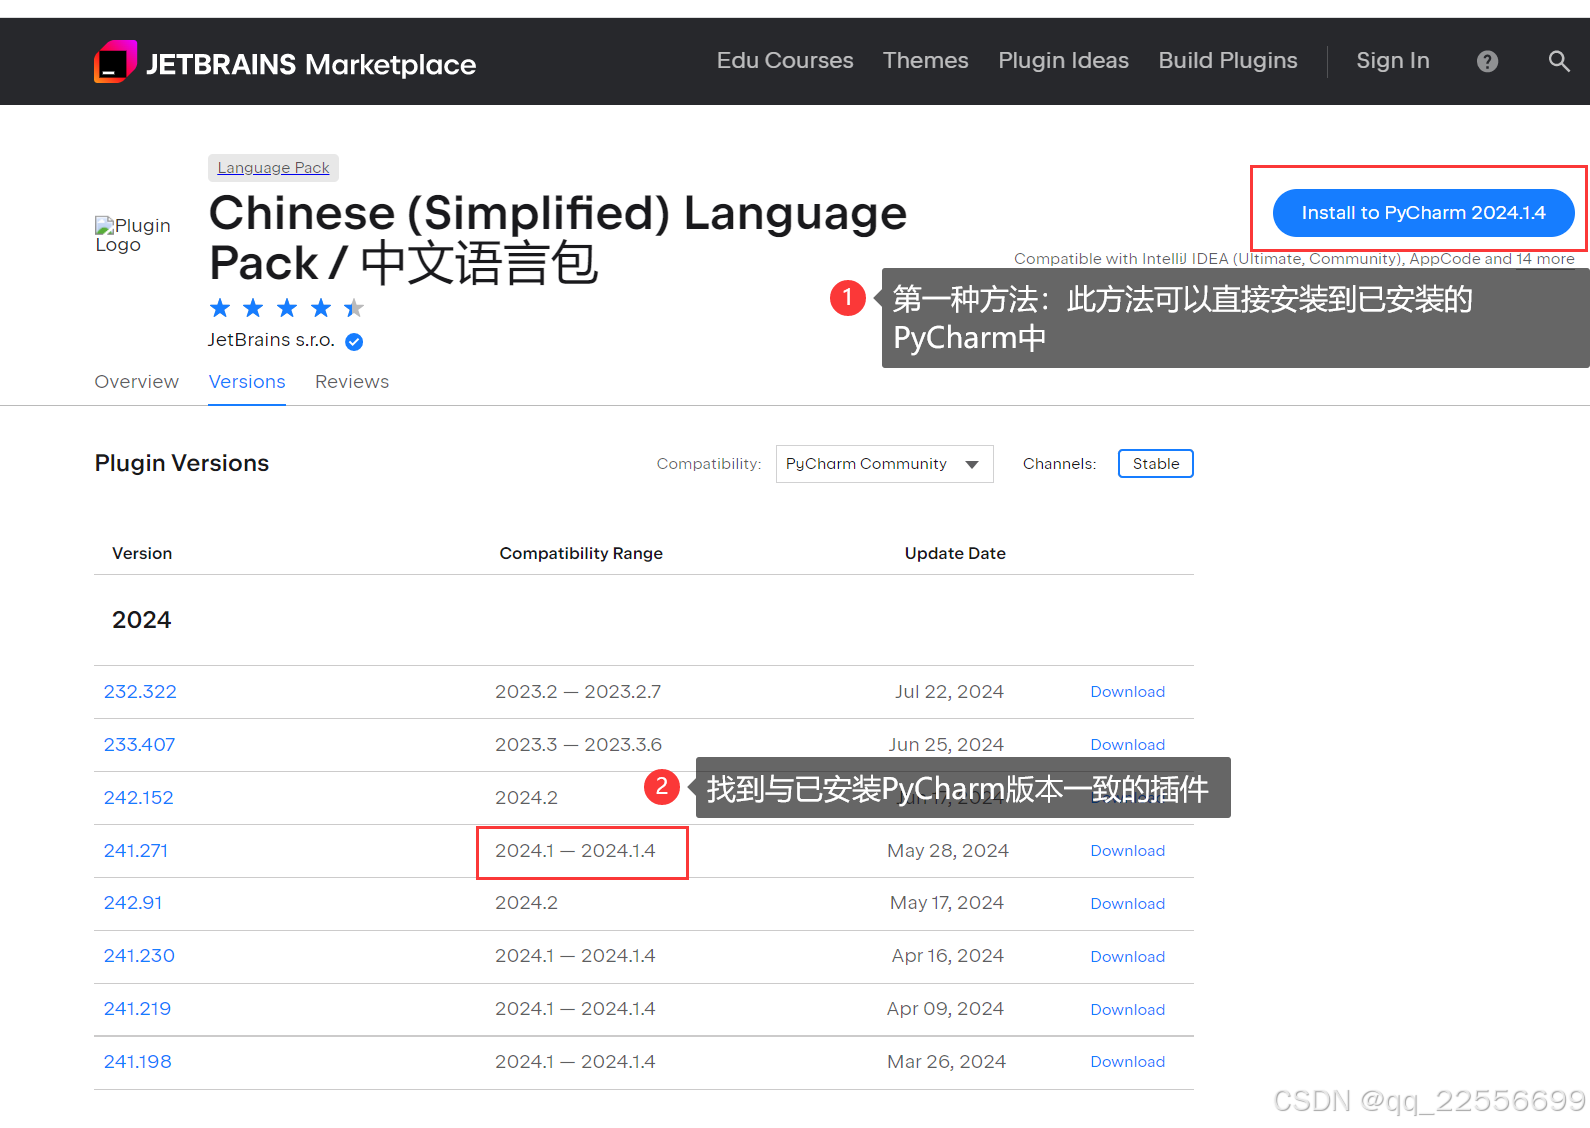Viewport: 1590px width, 1128px height.
Task: Click the 'Jul 22, 2024' date cell
Action: (949, 692)
